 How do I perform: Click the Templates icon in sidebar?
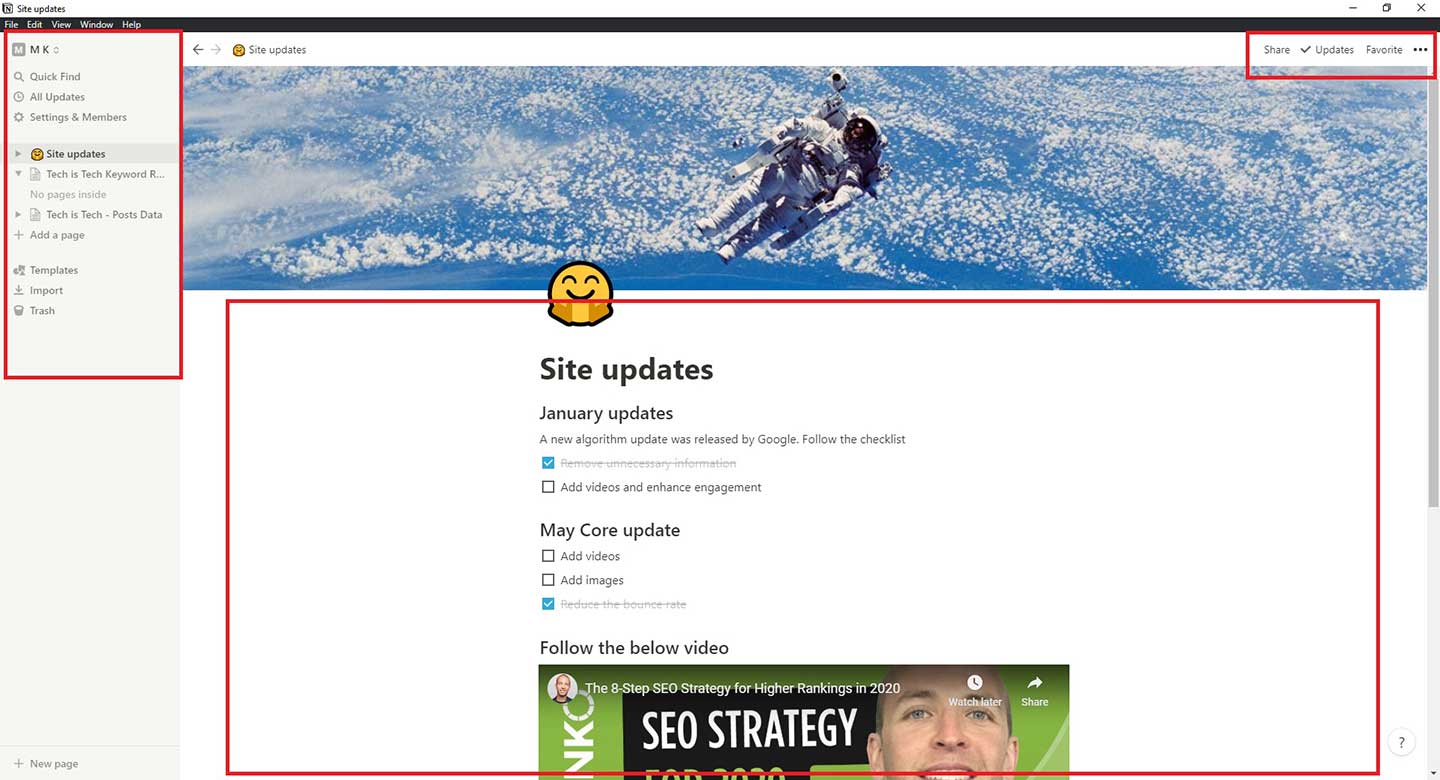(x=19, y=270)
